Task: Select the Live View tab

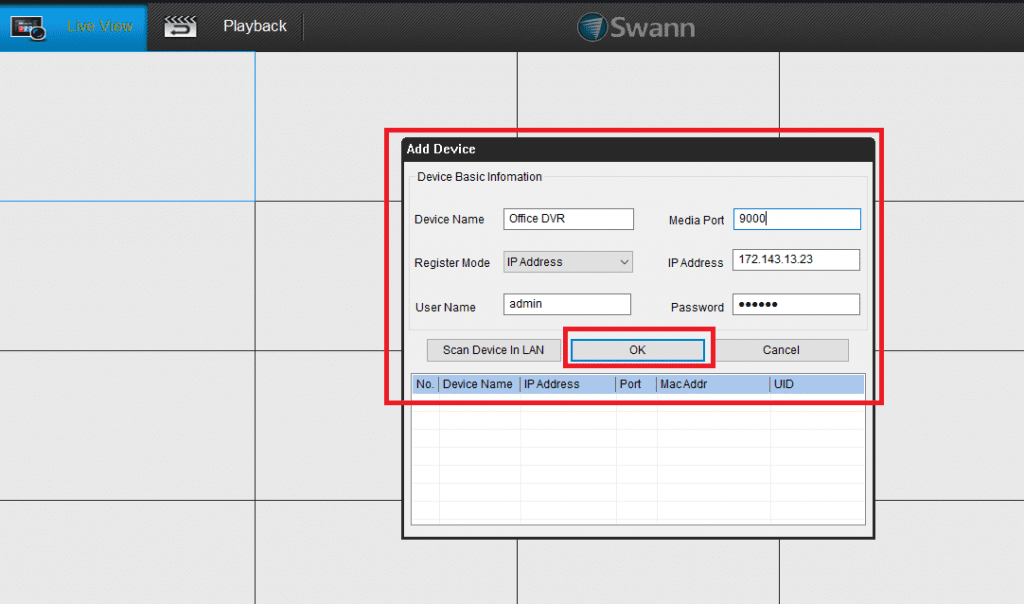Action: [73, 26]
